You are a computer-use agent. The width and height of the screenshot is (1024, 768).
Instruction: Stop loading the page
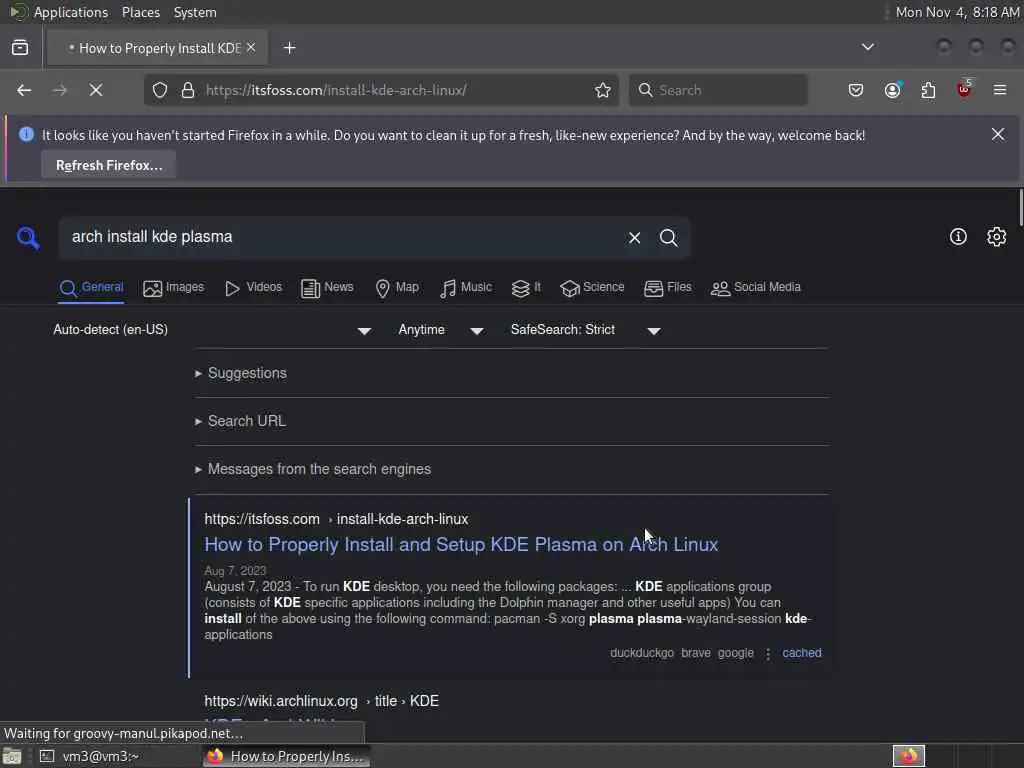(x=96, y=90)
